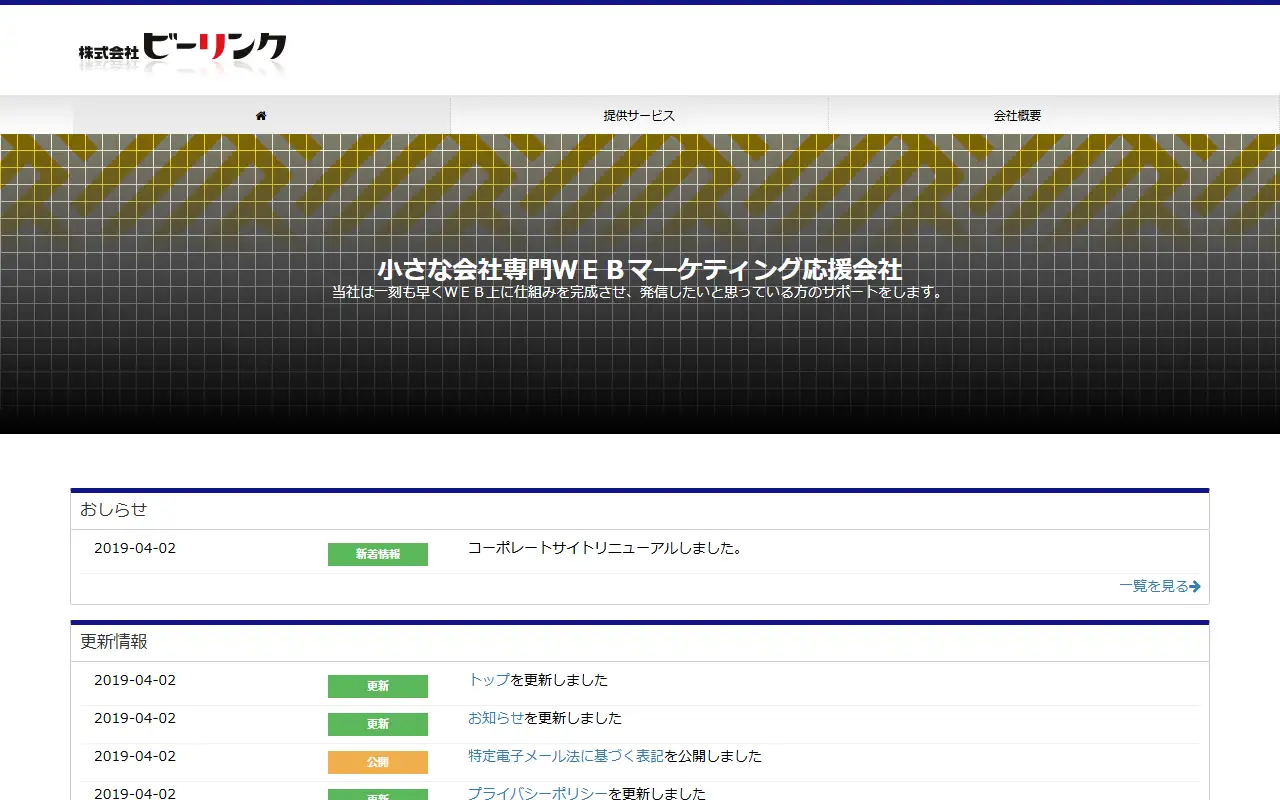Click the date beside お知らせを更新しました
The height and width of the screenshot is (800, 1280).
coord(135,718)
